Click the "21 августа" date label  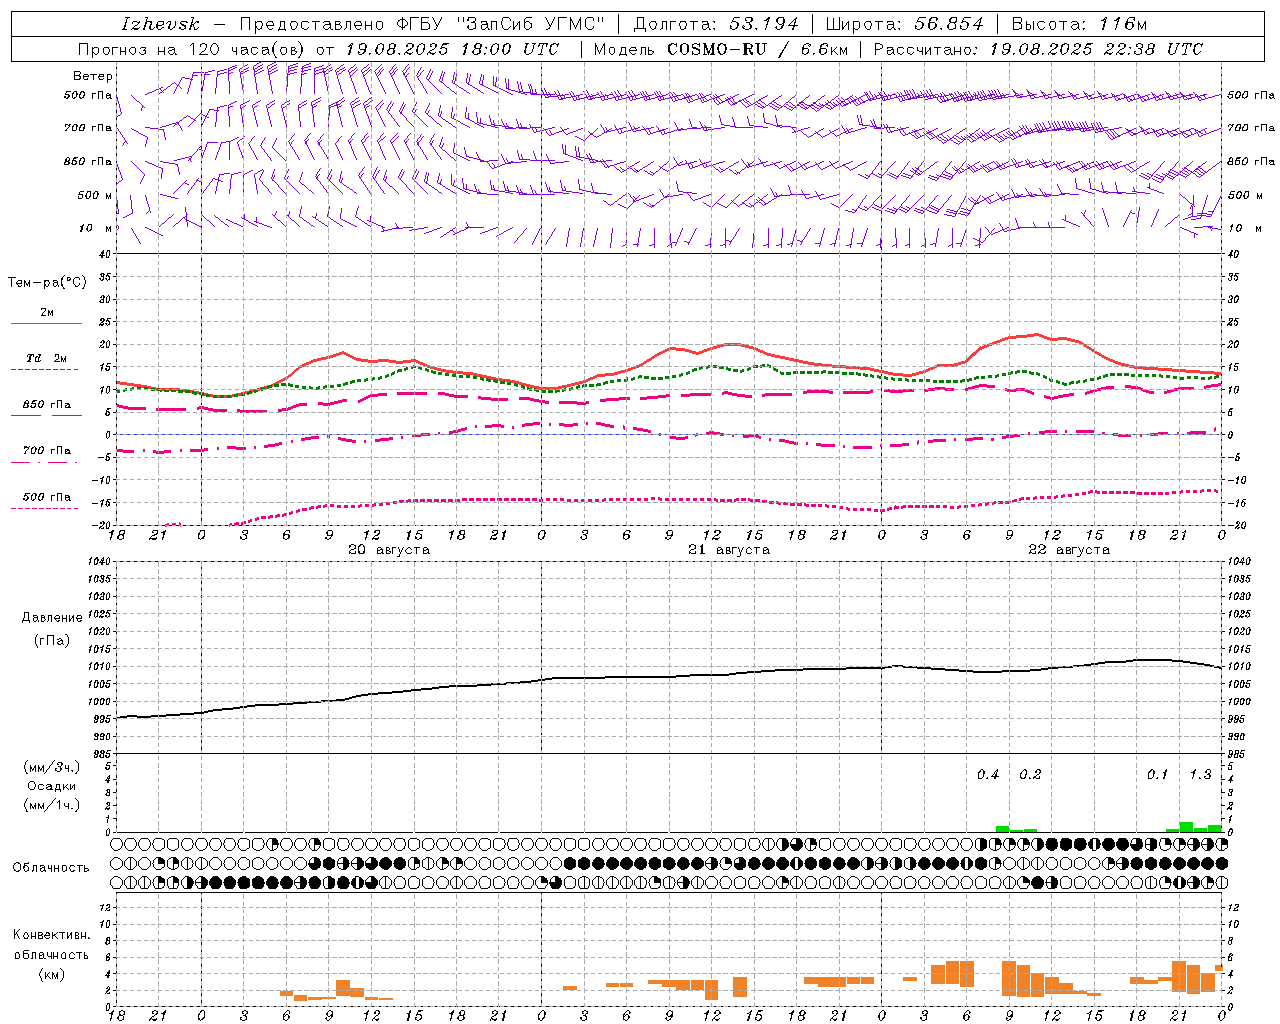pos(729,550)
